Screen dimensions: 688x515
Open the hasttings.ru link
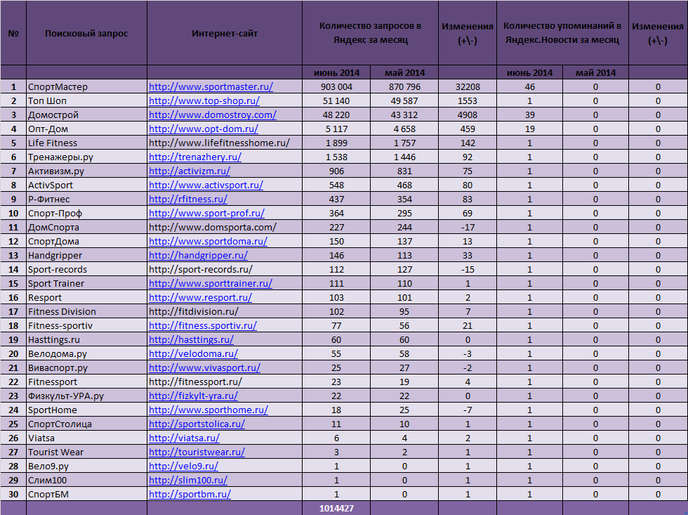[191, 340]
